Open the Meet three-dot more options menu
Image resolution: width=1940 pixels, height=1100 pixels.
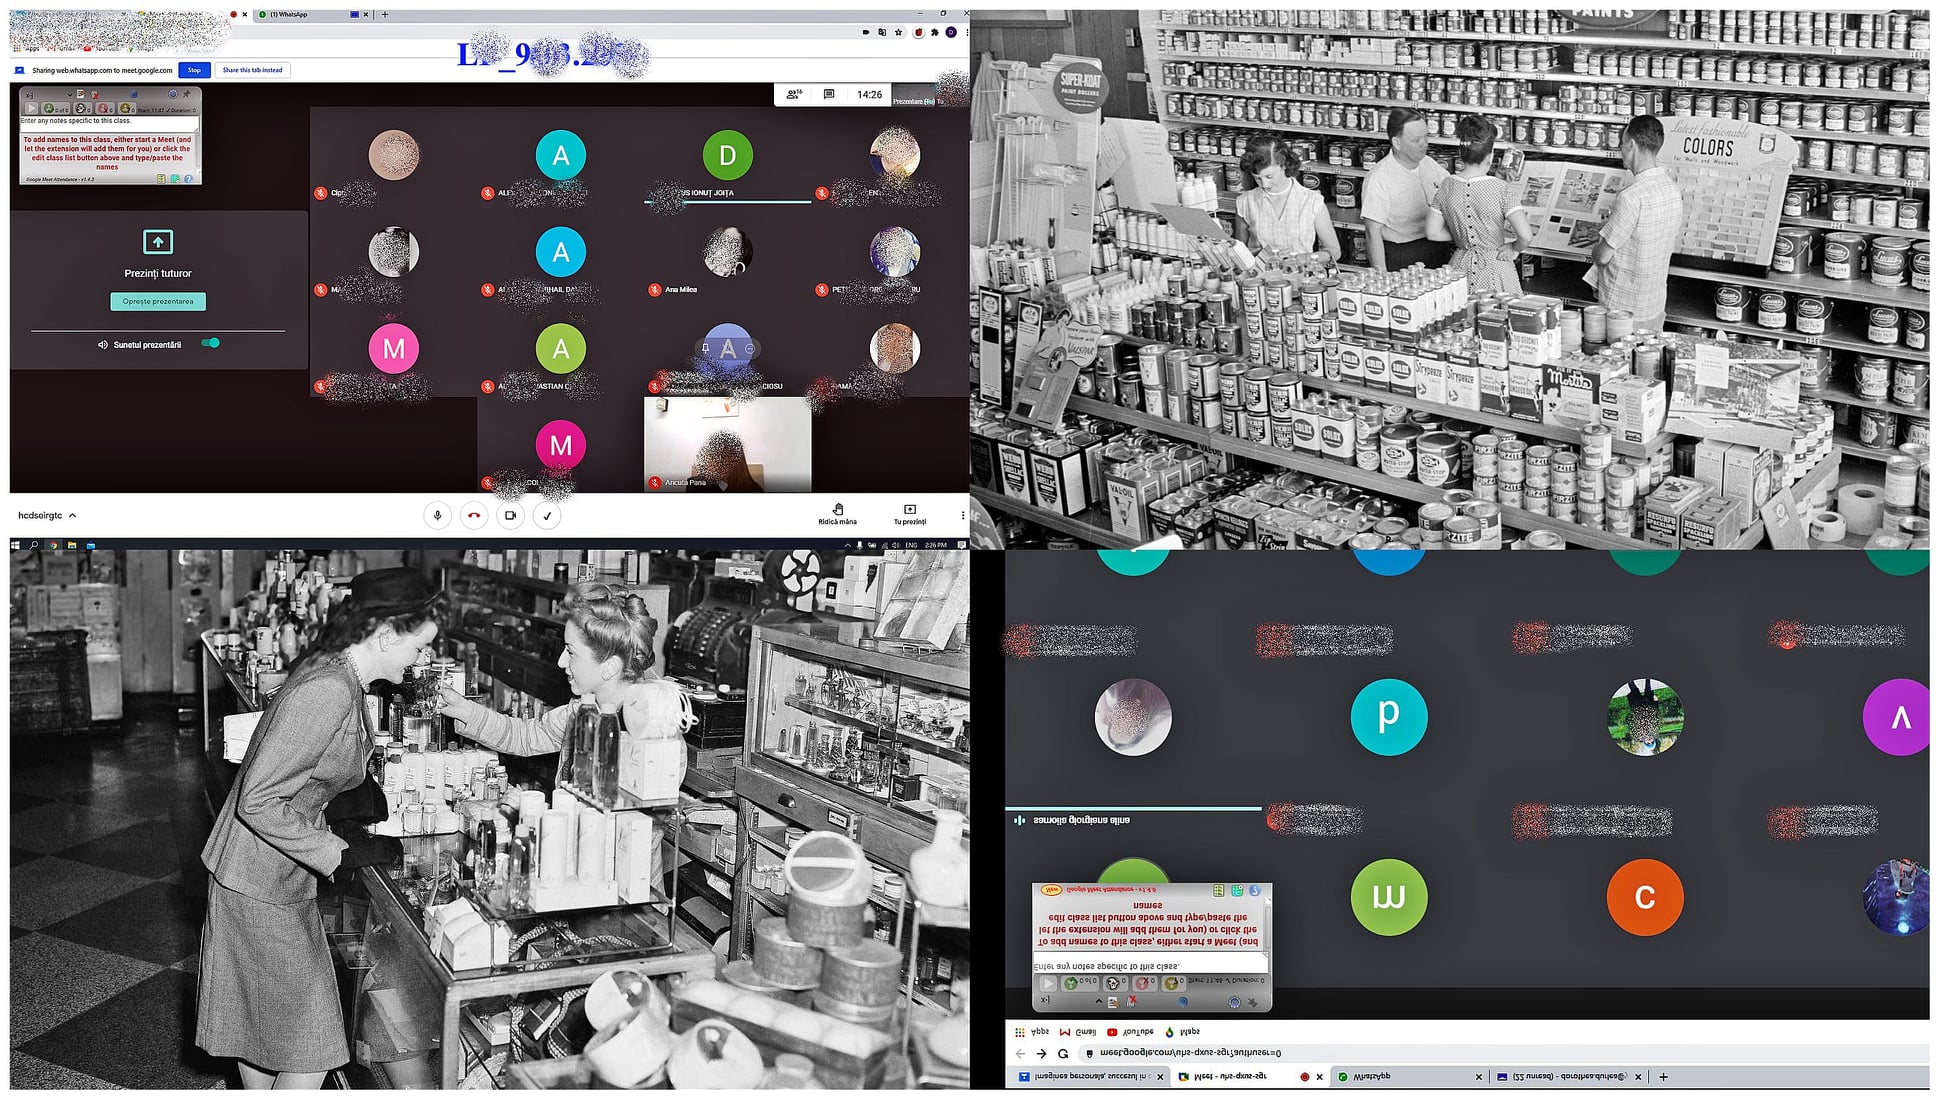pyautogui.click(x=963, y=516)
